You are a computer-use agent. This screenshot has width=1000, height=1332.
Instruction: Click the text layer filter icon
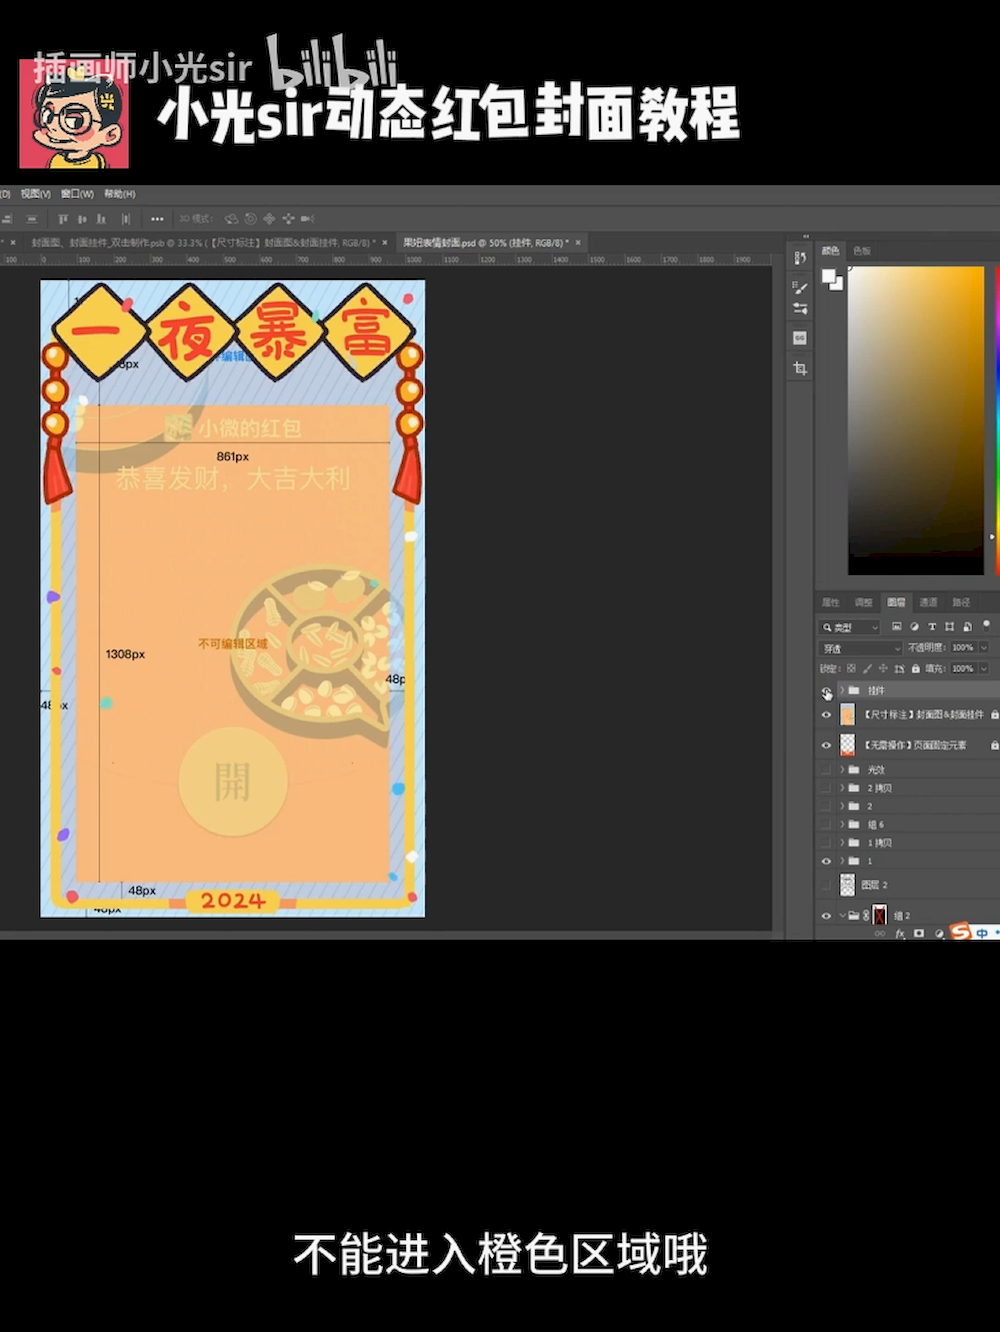(x=932, y=627)
